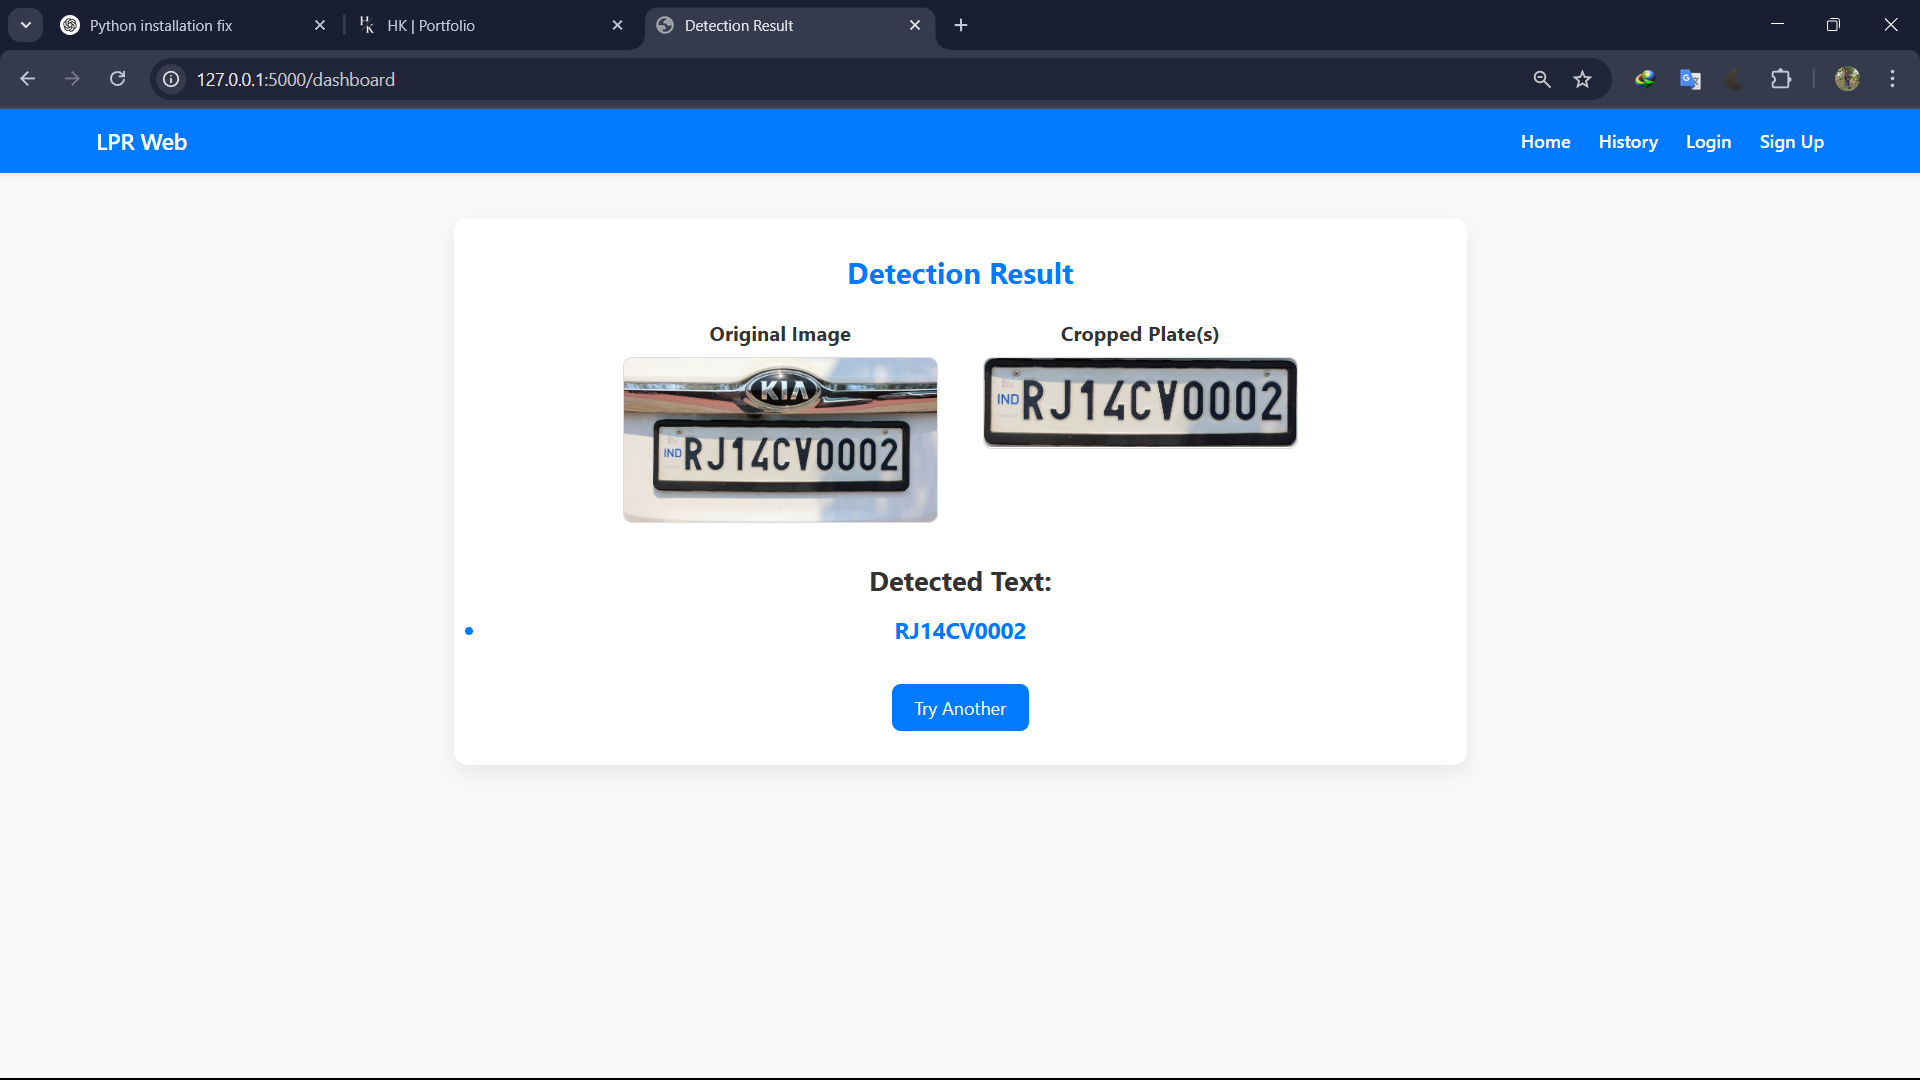This screenshot has height=1080, width=1920.
Task: Reload the dashboard page
Action: point(118,79)
